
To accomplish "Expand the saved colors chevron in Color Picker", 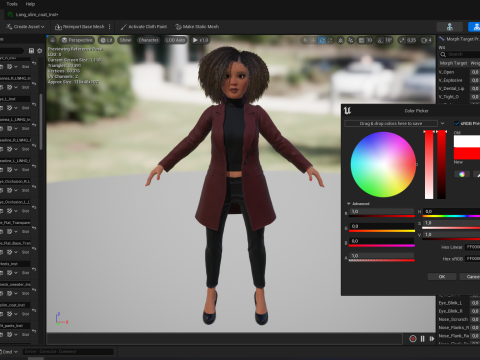I will (x=442, y=123).
